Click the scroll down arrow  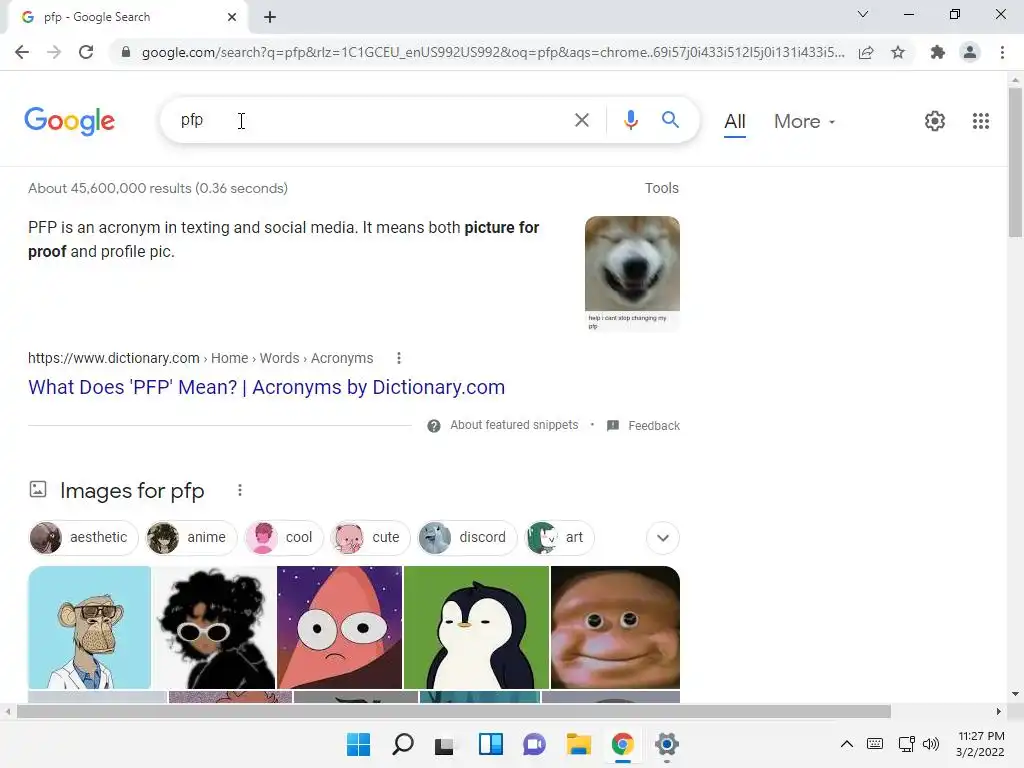pyautogui.click(x=1015, y=694)
